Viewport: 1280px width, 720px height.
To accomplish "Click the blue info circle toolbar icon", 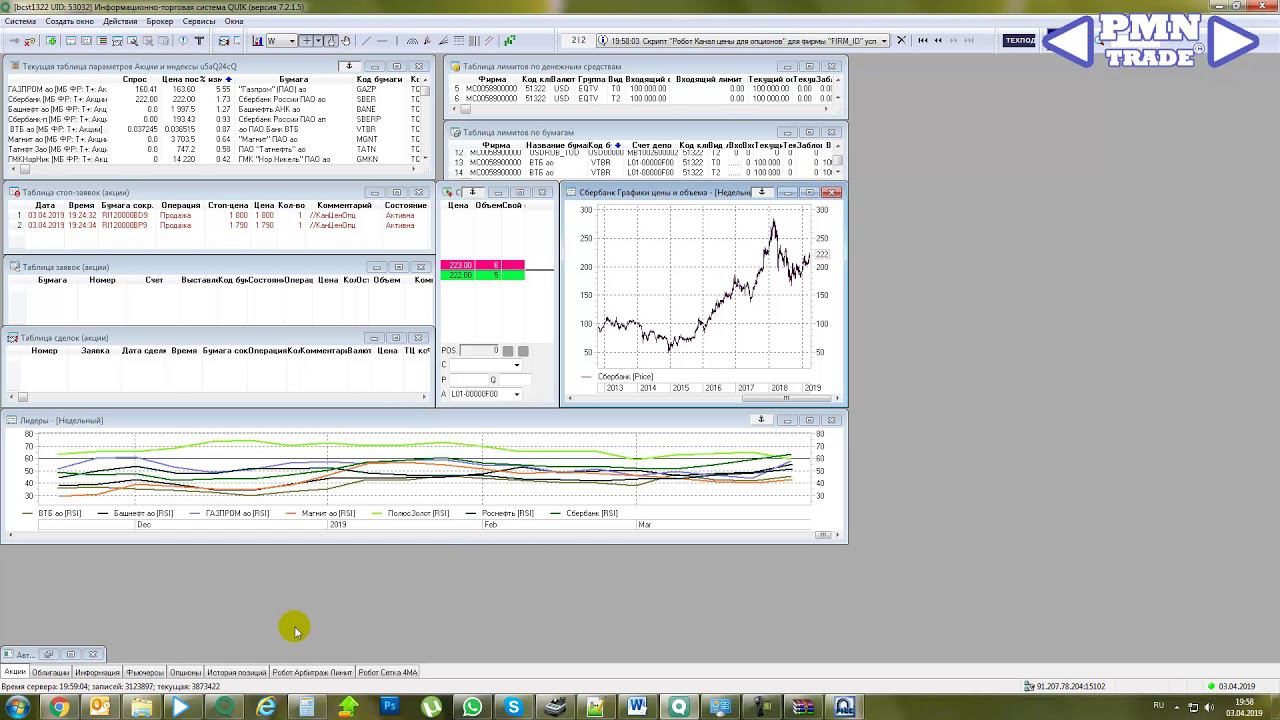I will click(x=183, y=41).
